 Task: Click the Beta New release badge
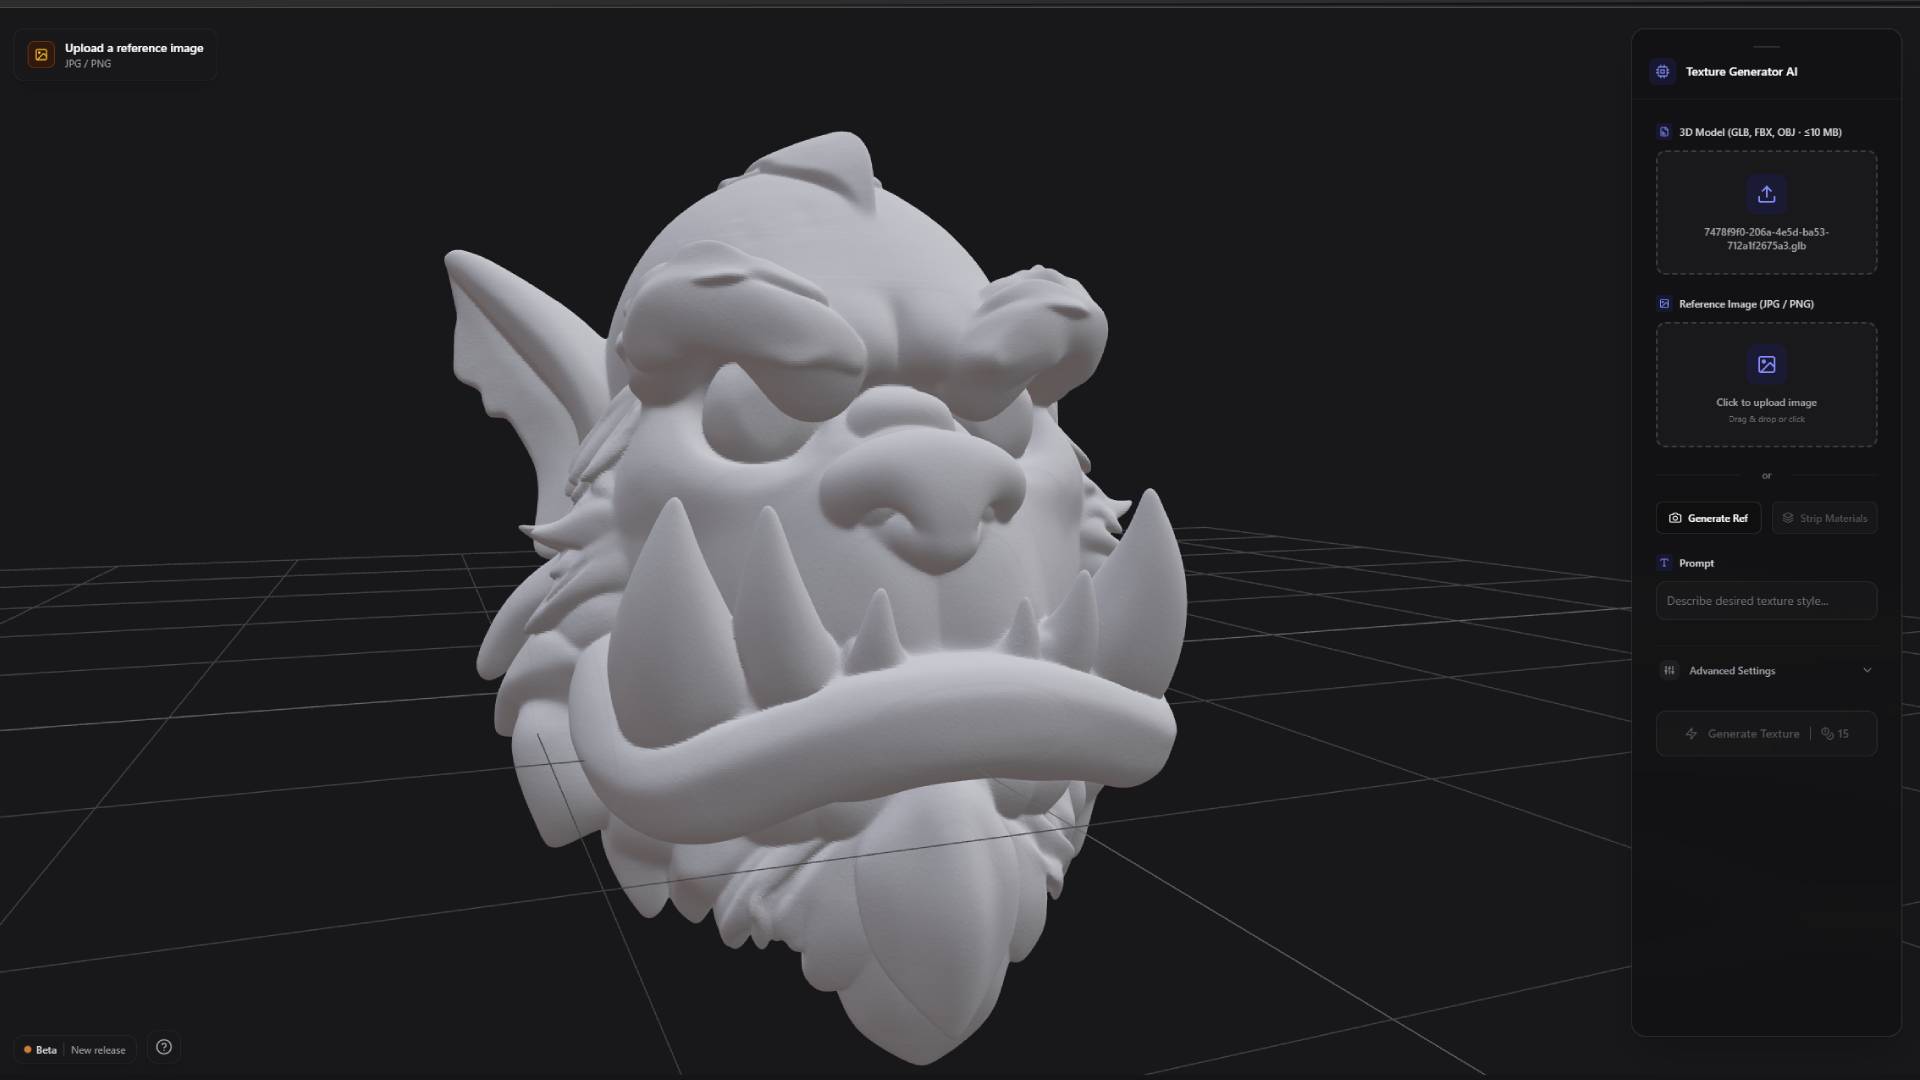coord(75,1050)
